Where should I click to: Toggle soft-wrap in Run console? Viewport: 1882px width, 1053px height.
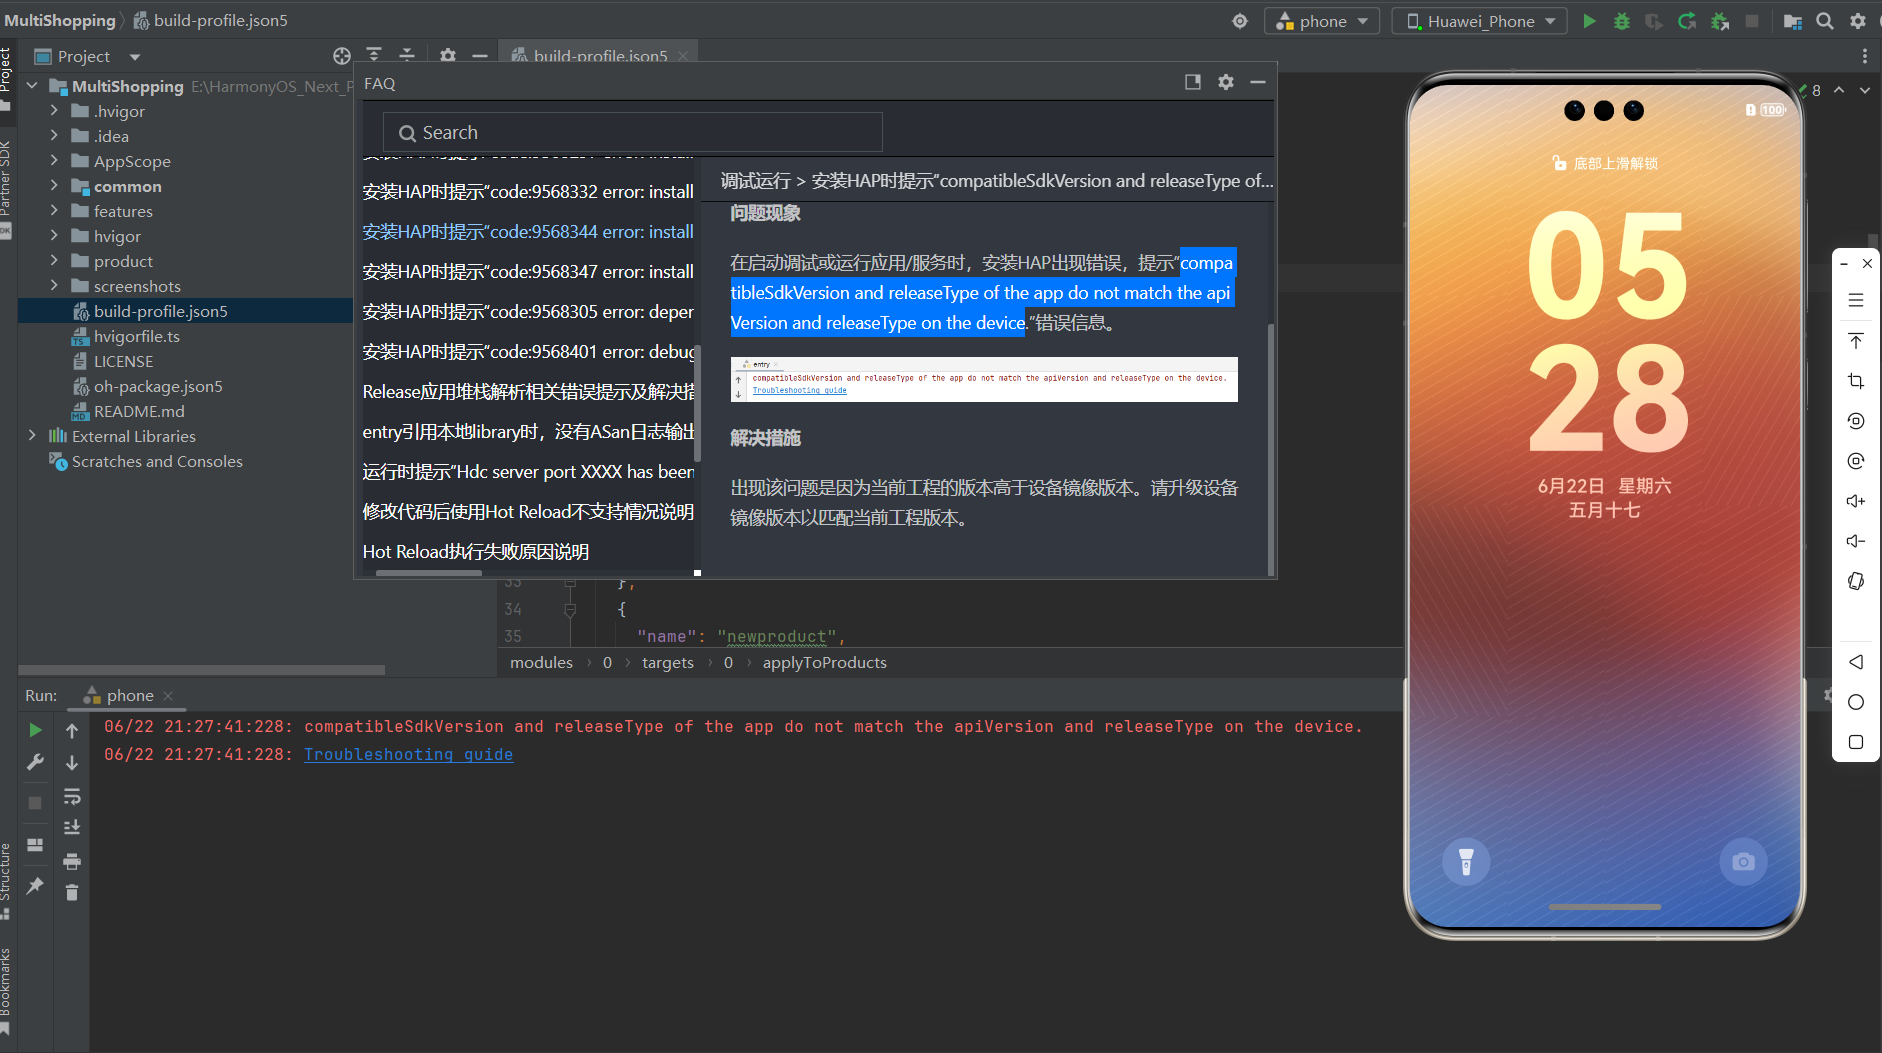[x=72, y=797]
